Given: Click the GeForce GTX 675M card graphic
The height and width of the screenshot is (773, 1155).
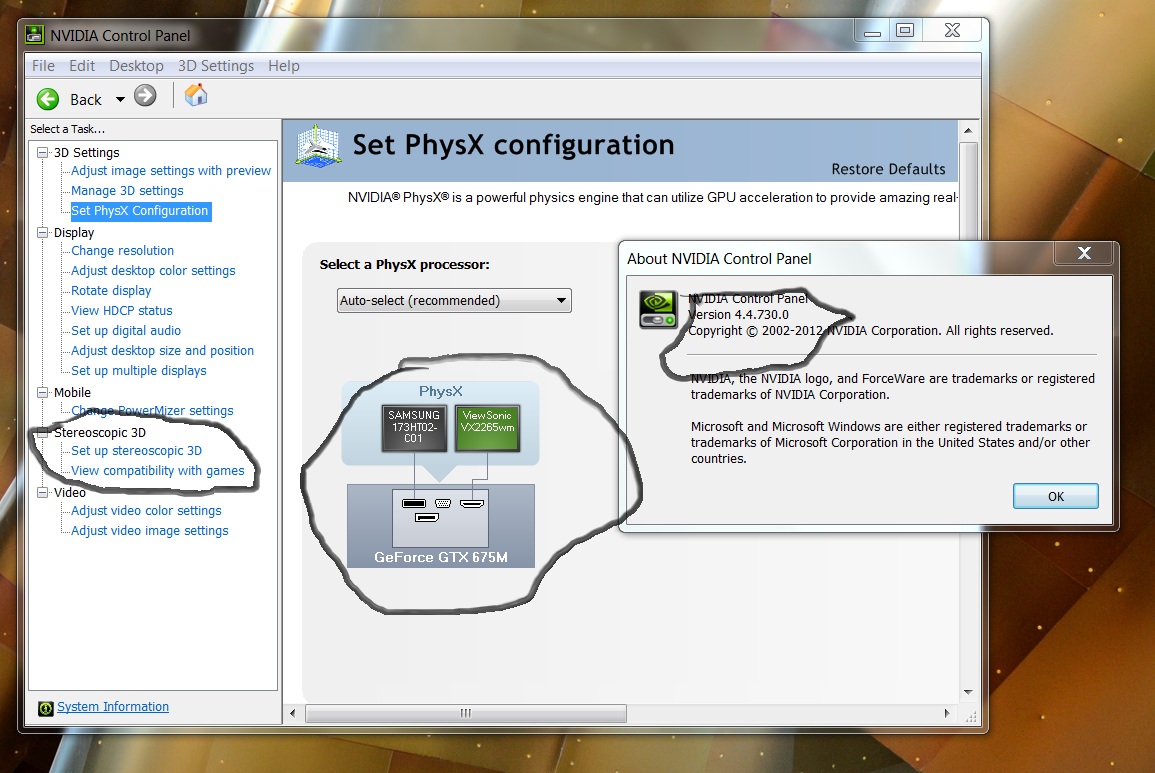Looking at the screenshot, I should (x=440, y=525).
